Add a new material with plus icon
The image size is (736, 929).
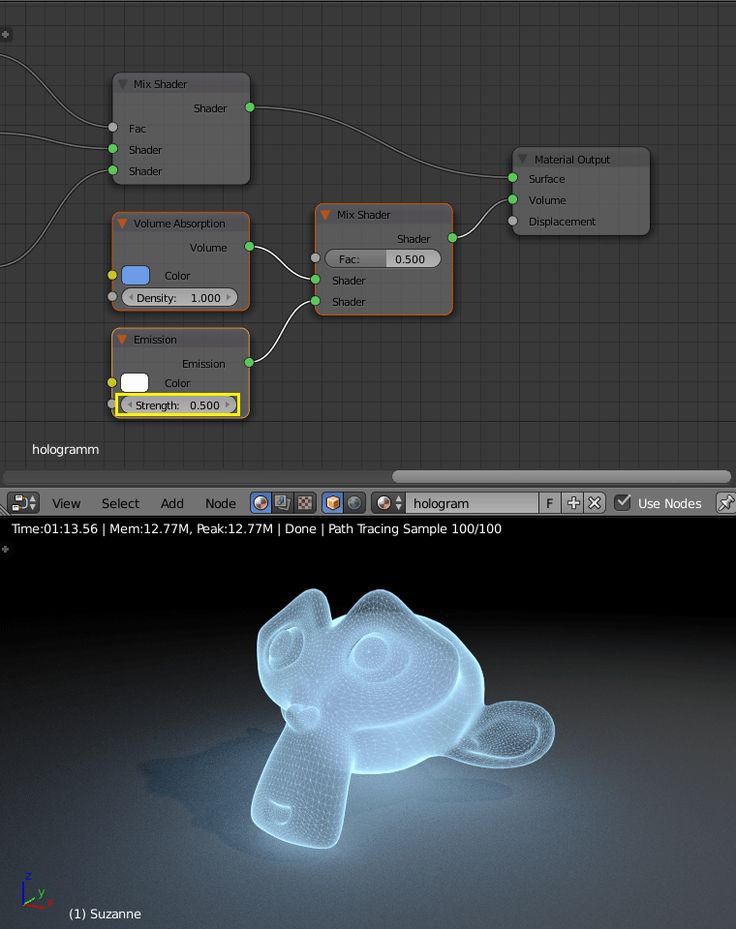click(x=573, y=503)
